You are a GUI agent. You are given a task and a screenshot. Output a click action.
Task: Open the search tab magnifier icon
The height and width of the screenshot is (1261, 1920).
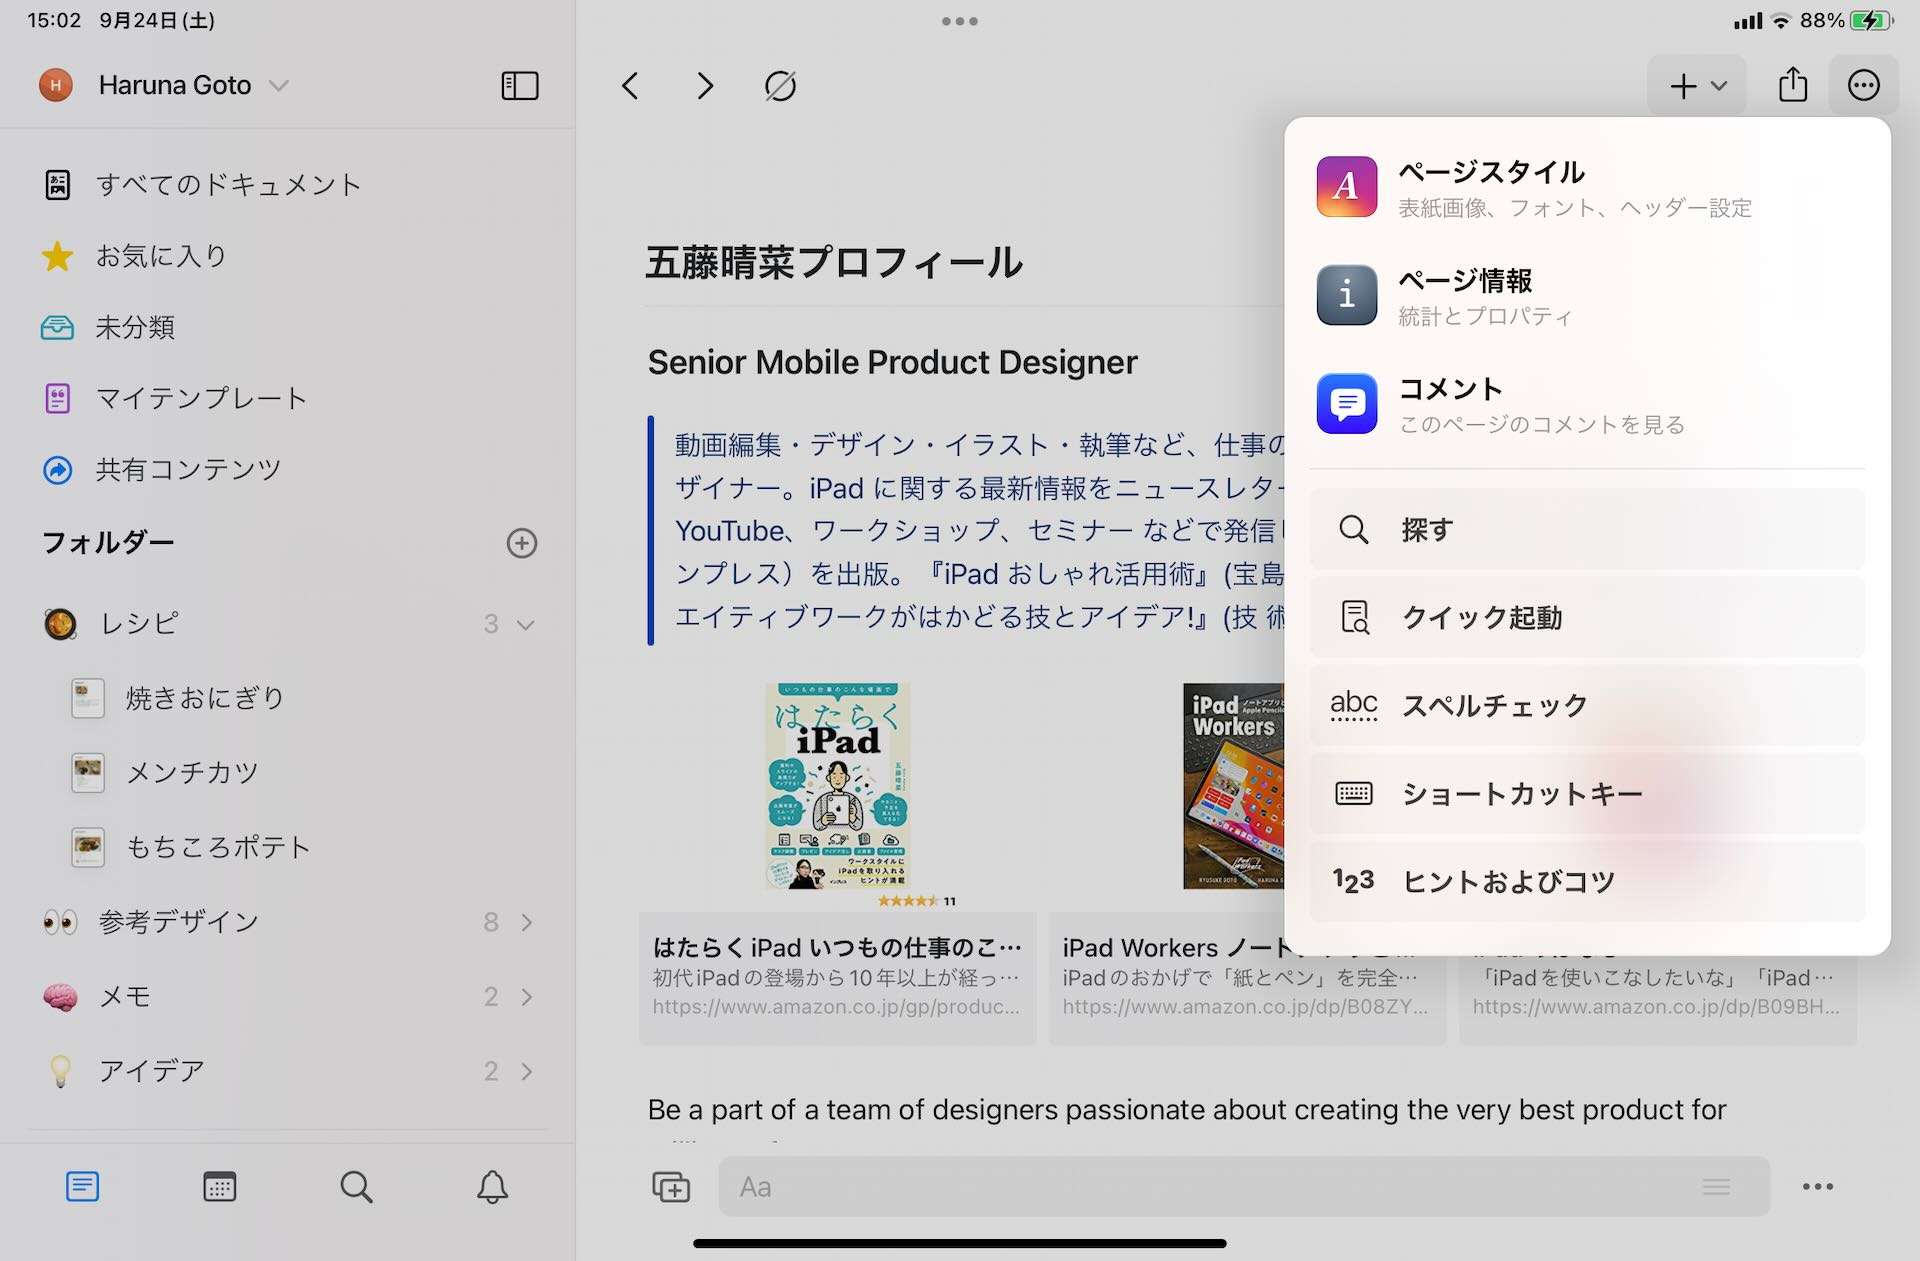356,1187
